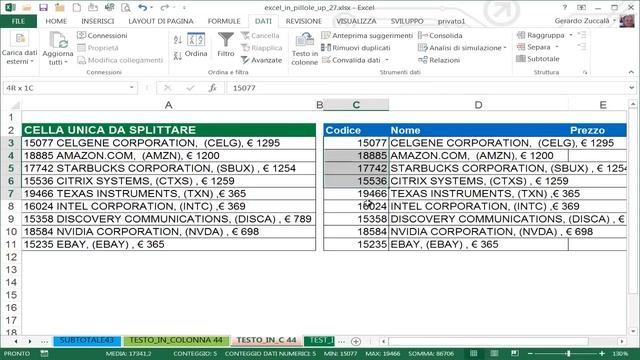Switch to Page Break Preview in status bar
640x360 pixels.
coord(515,353)
